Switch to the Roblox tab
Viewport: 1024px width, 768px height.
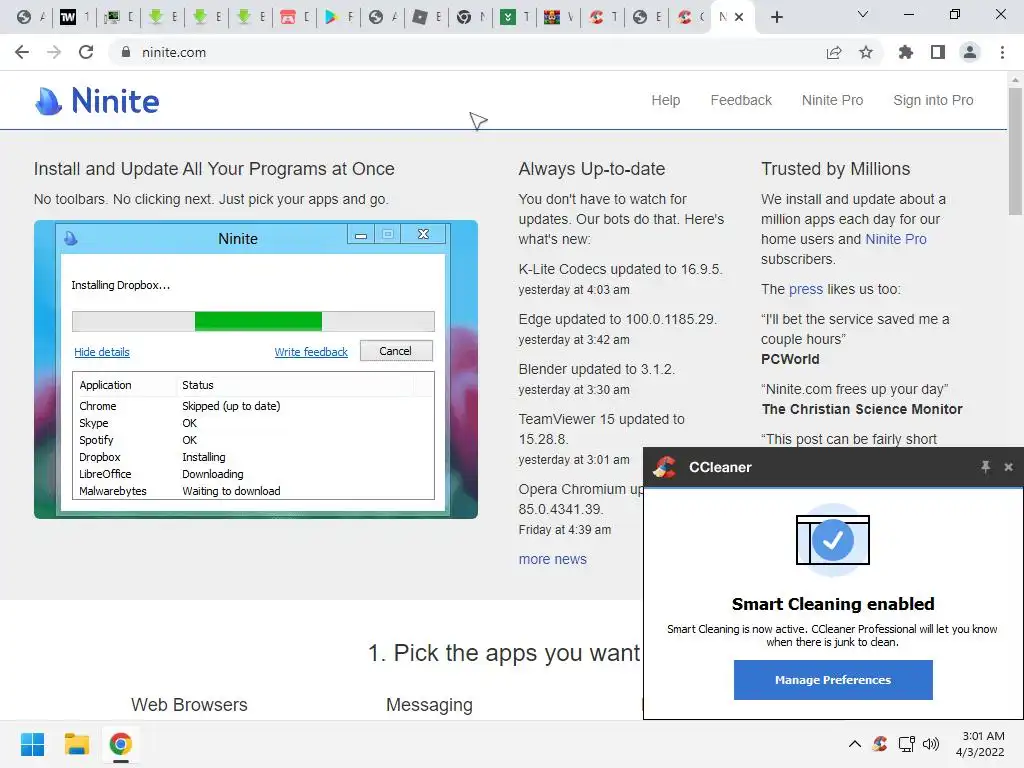click(426, 17)
